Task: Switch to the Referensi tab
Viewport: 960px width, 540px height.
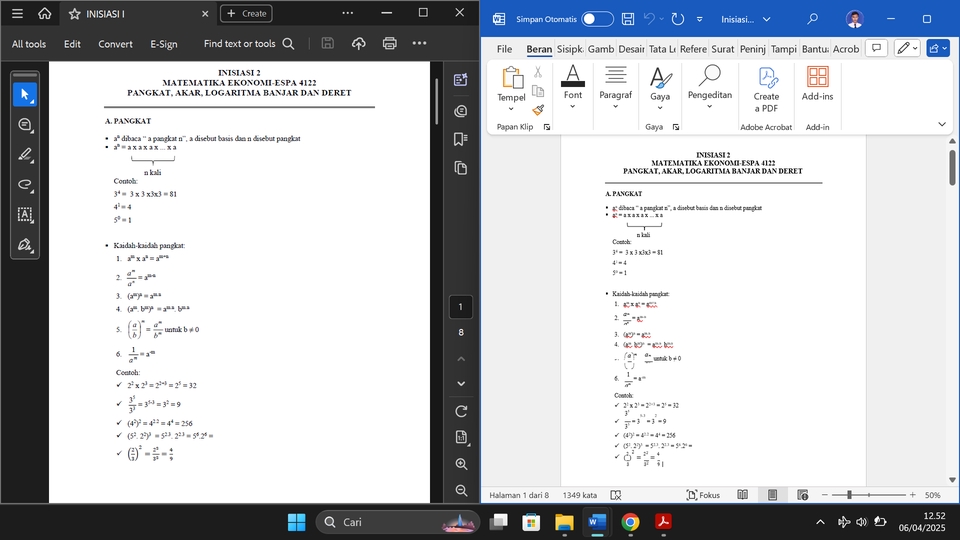Action: click(x=692, y=49)
